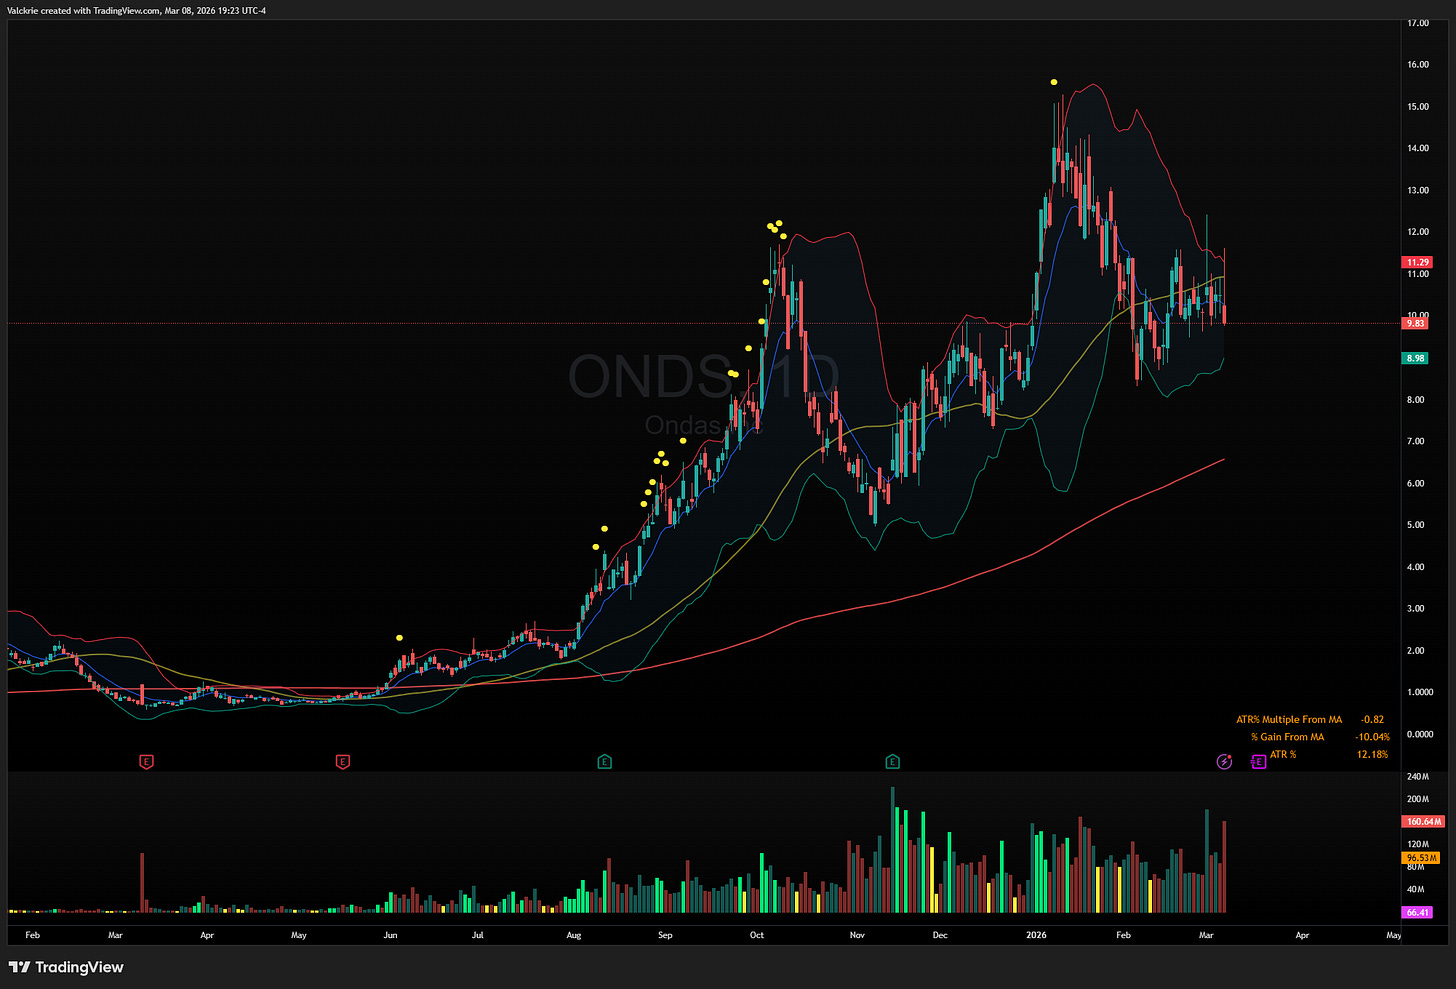Click the purple lightning bolt icon
The width and height of the screenshot is (1456, 989).
click(1224, 762)
